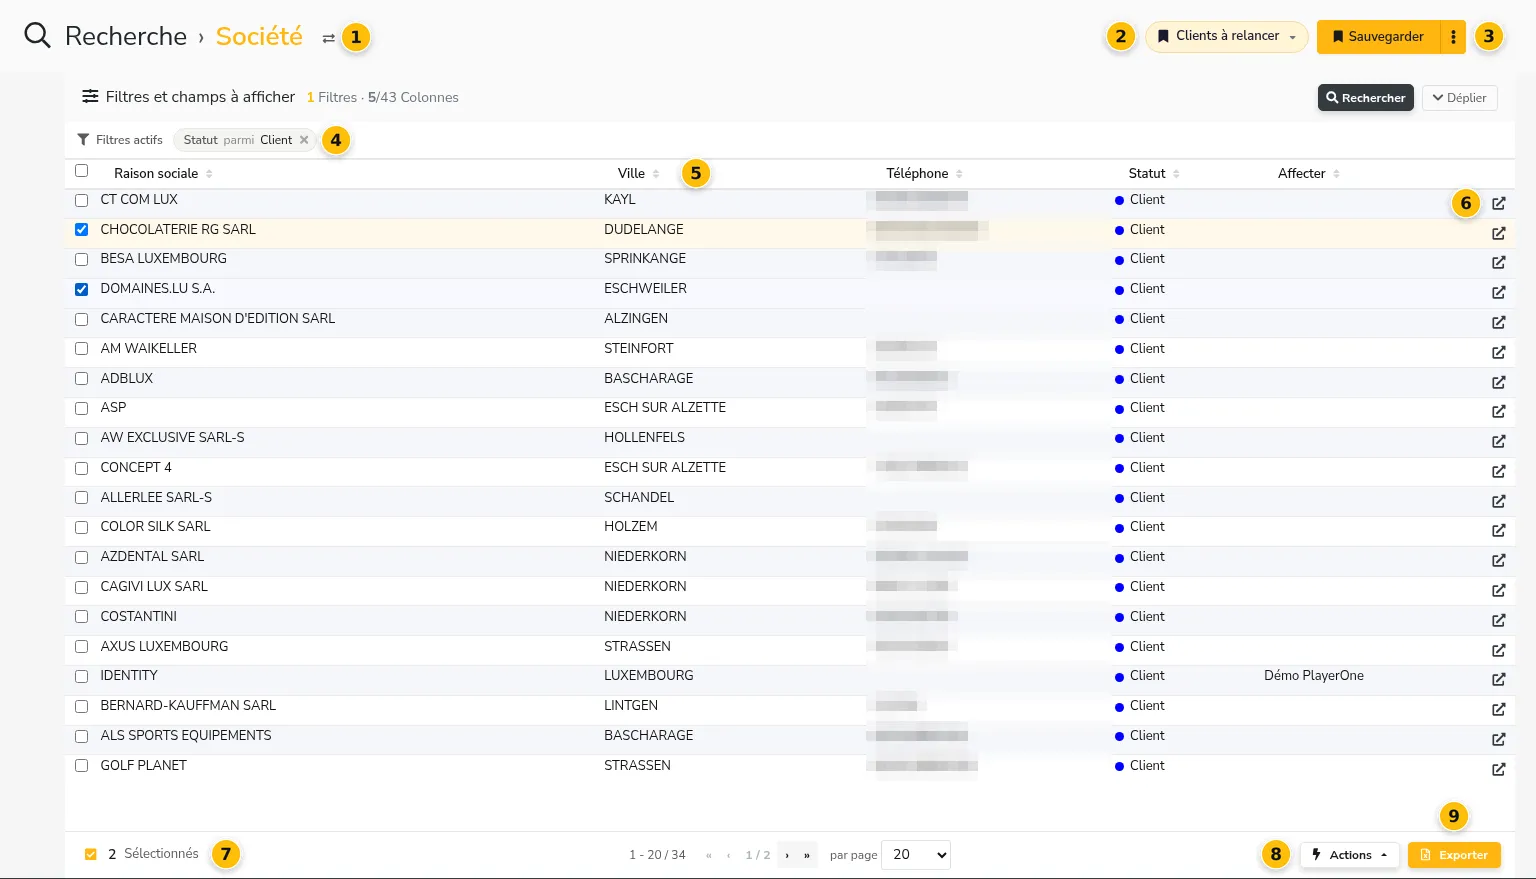Click the 5/43 Colonnes indicator

coord(413,98)
